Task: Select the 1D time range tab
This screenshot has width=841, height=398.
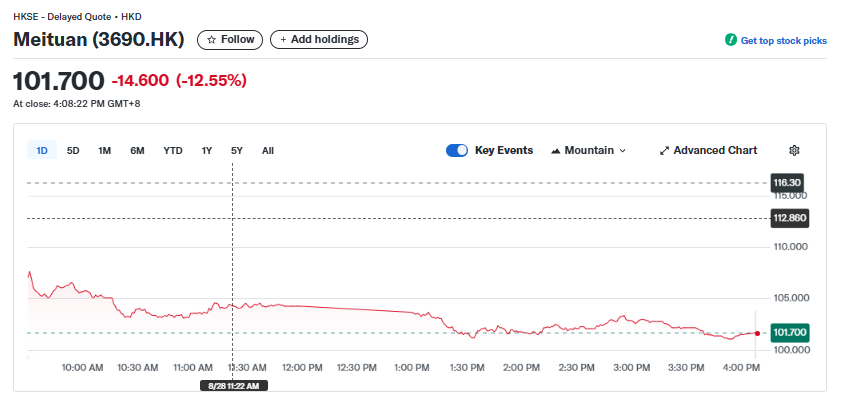Action: 42,151
